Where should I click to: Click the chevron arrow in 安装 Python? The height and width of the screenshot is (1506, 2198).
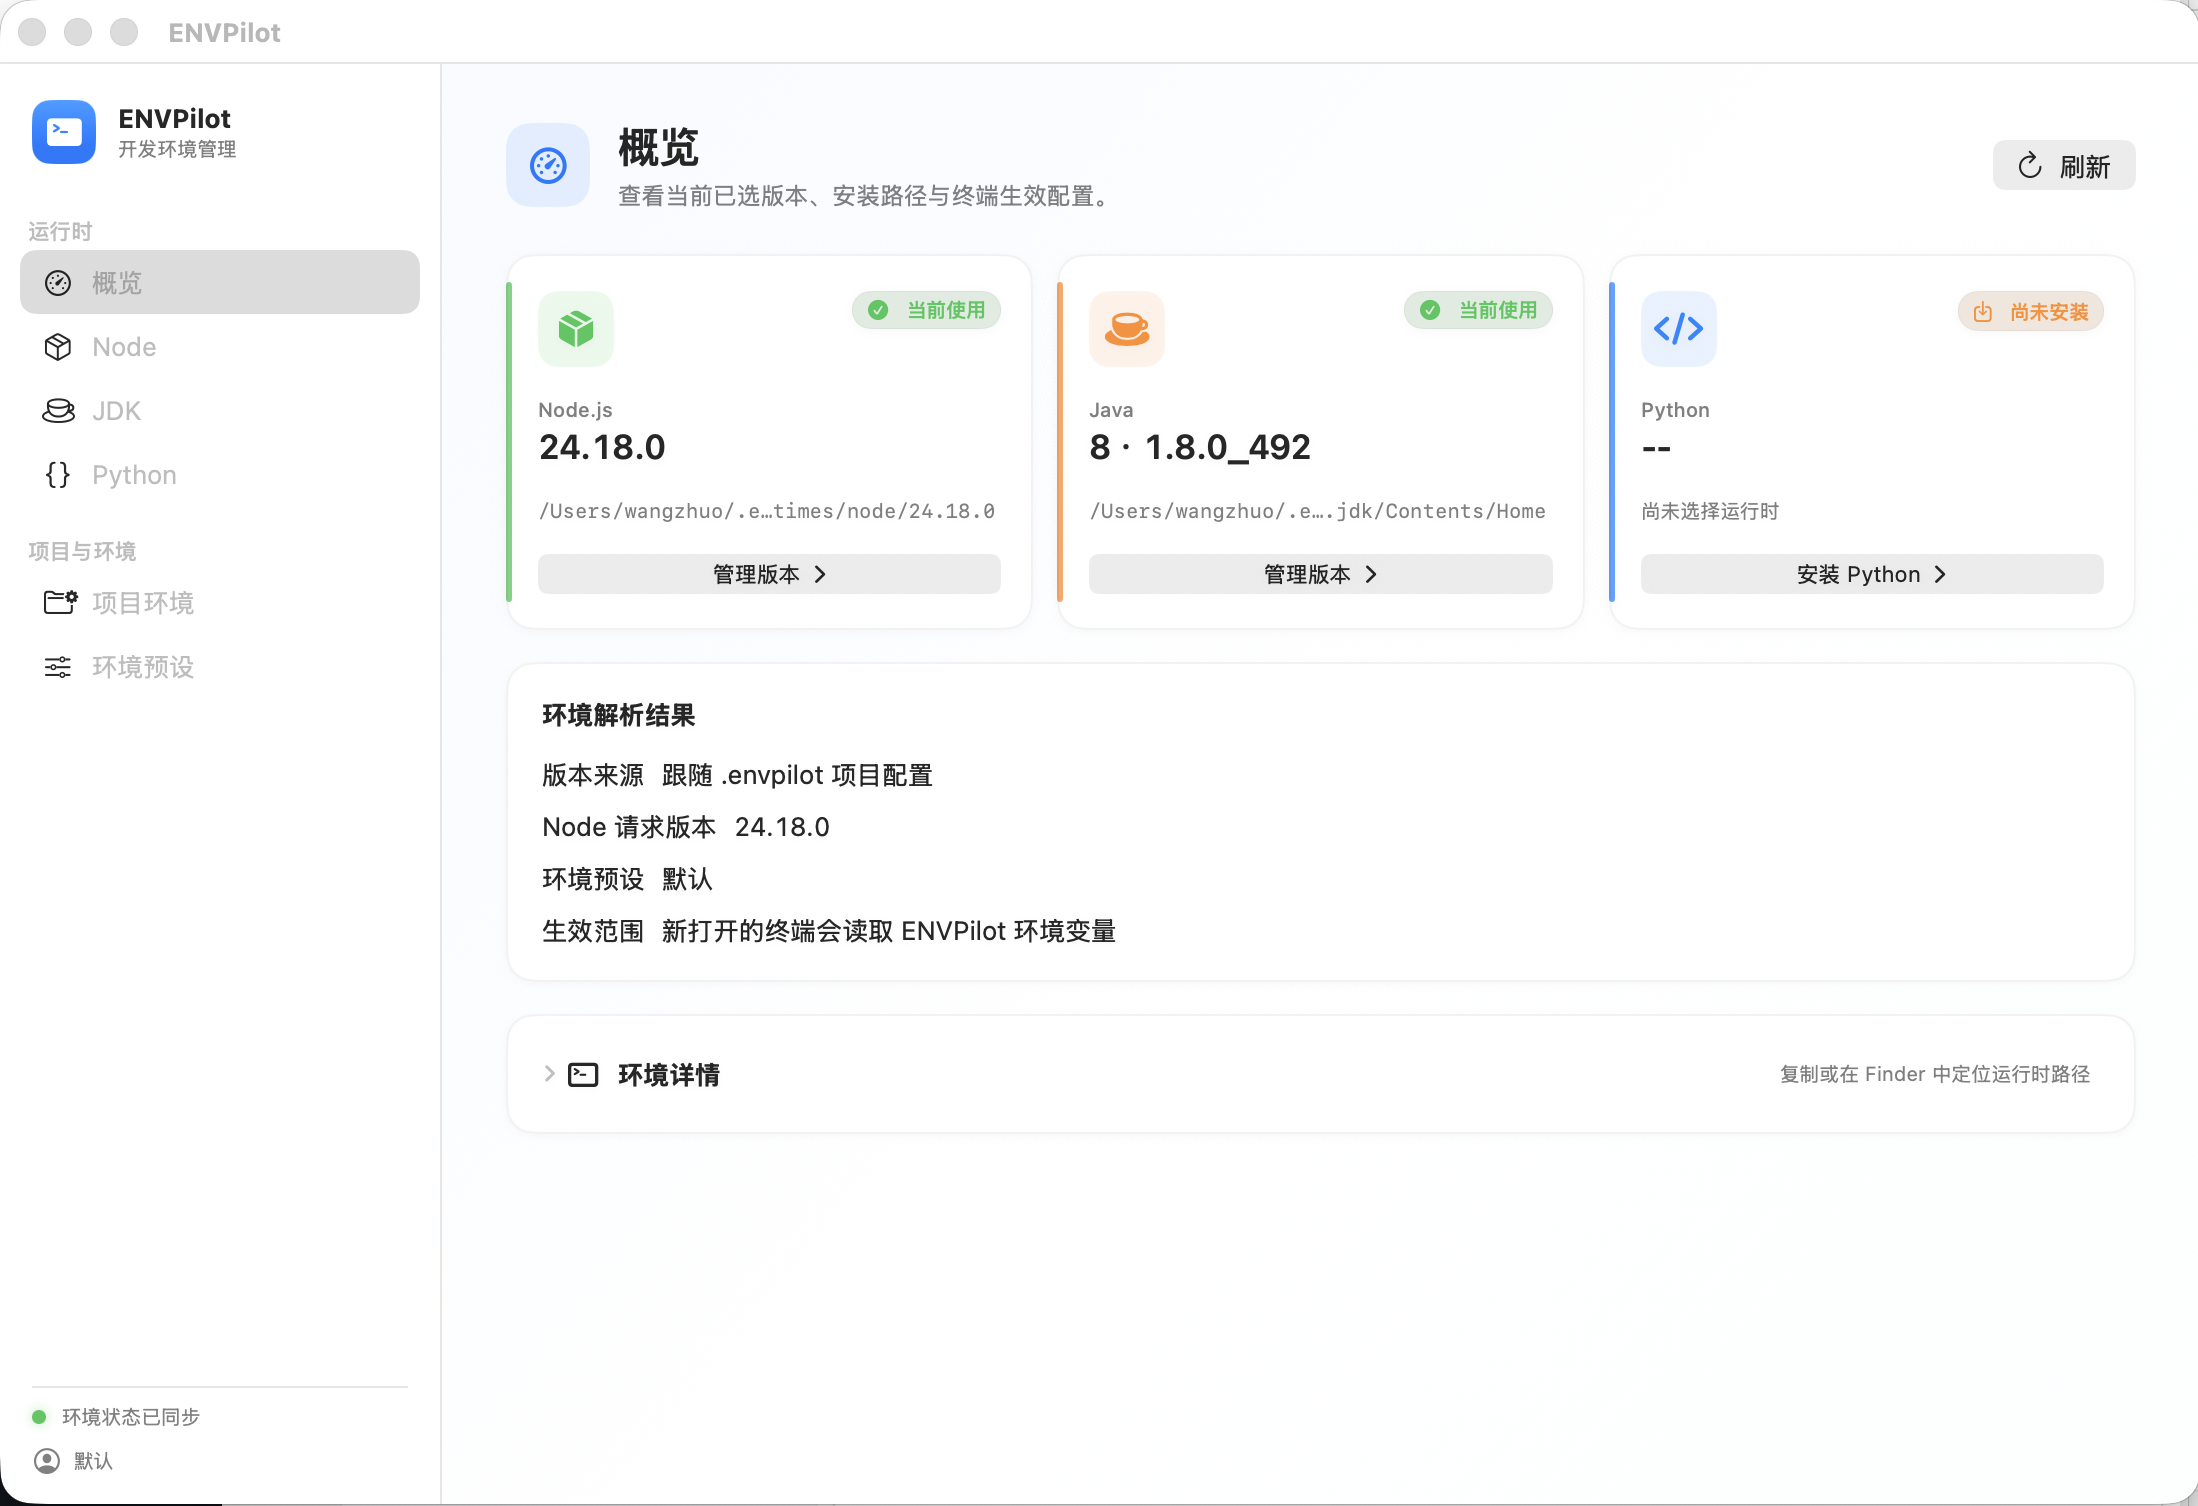[1940, 574]
